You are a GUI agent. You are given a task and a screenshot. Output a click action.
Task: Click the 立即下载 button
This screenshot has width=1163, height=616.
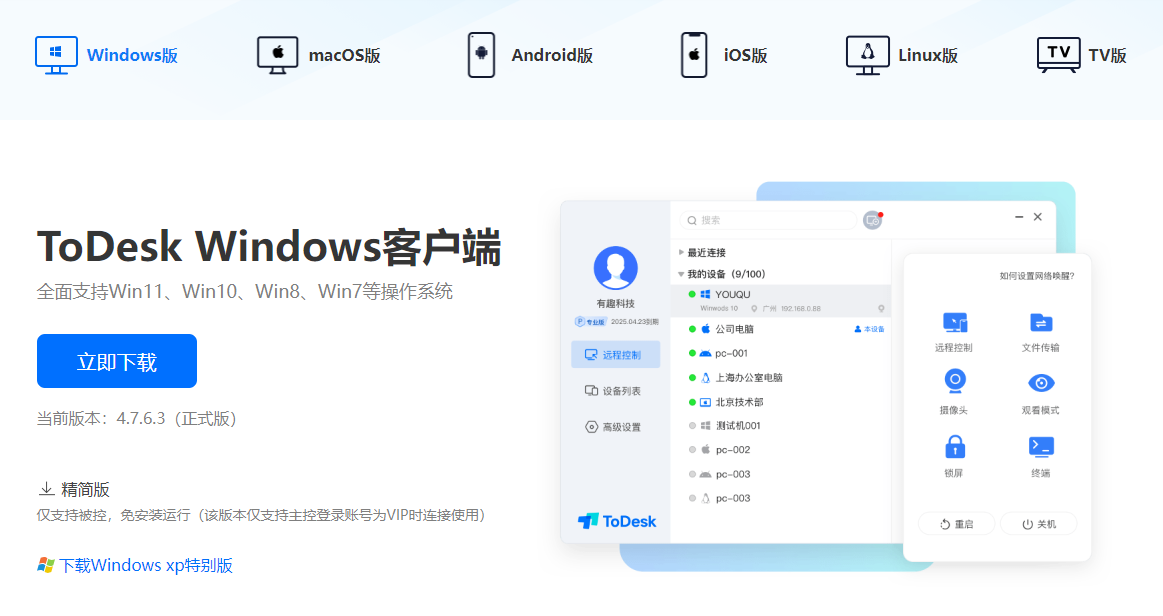[117, 361]
